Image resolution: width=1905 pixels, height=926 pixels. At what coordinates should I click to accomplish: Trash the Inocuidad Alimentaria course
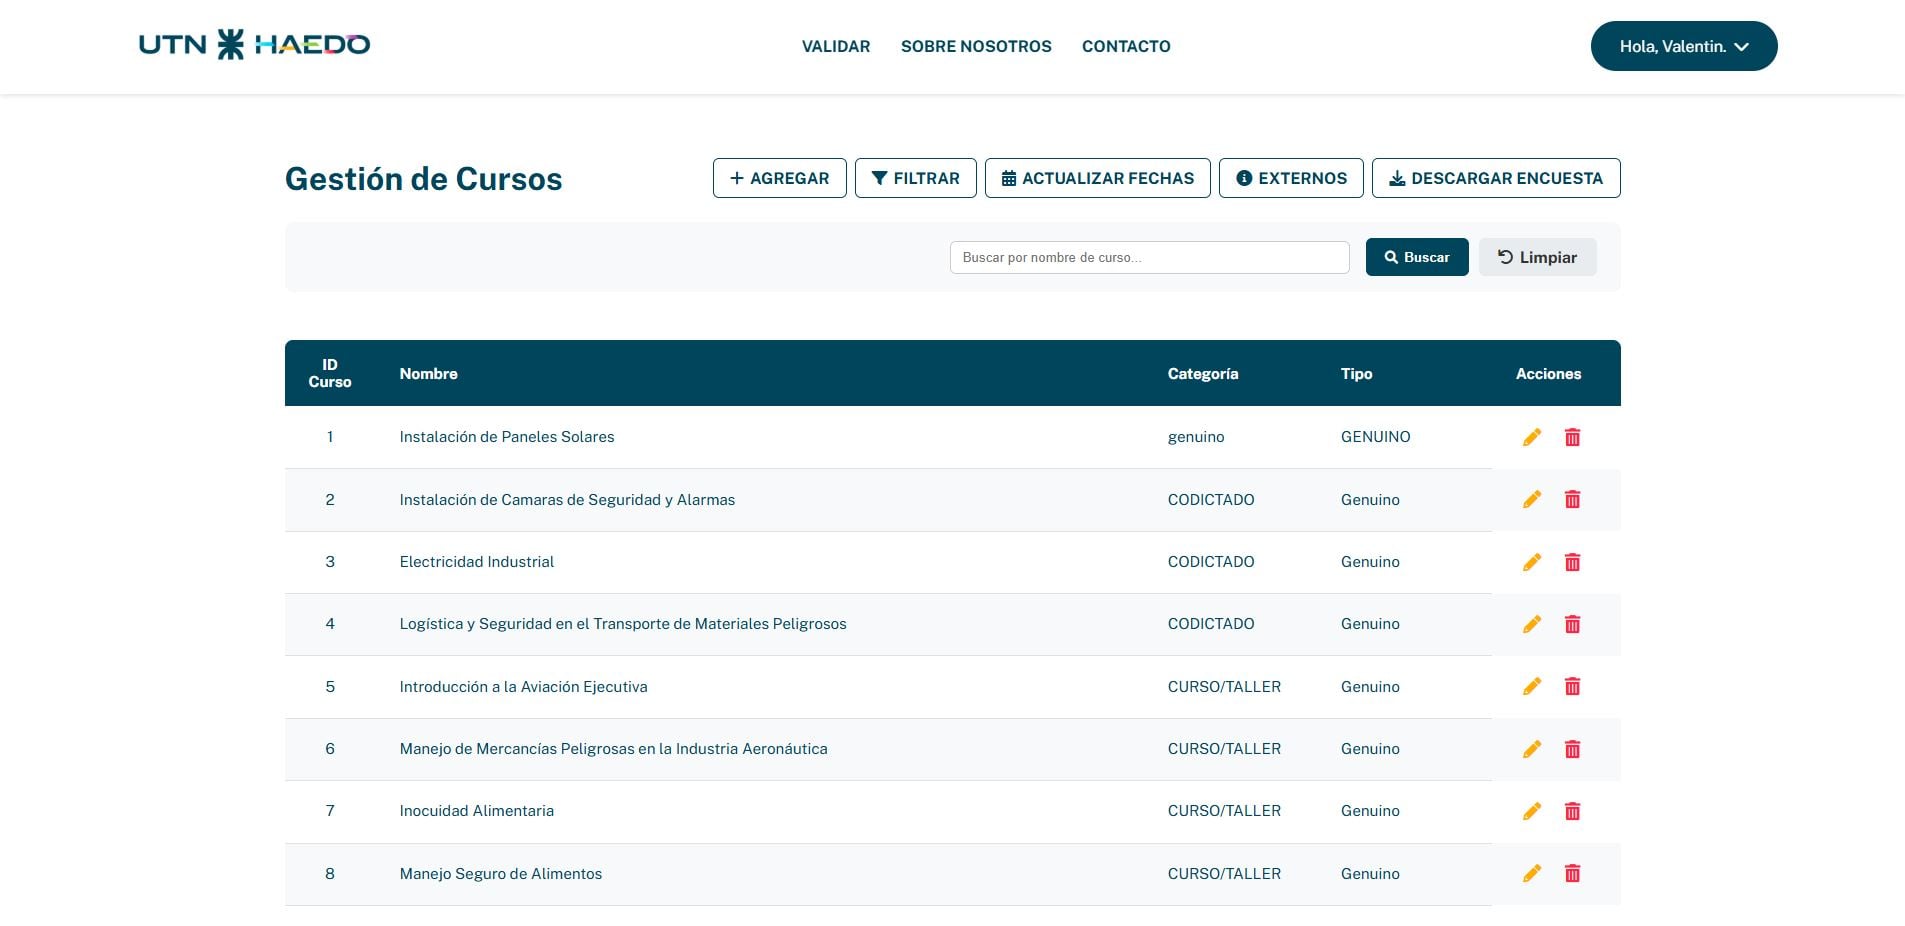(1572, 811)
